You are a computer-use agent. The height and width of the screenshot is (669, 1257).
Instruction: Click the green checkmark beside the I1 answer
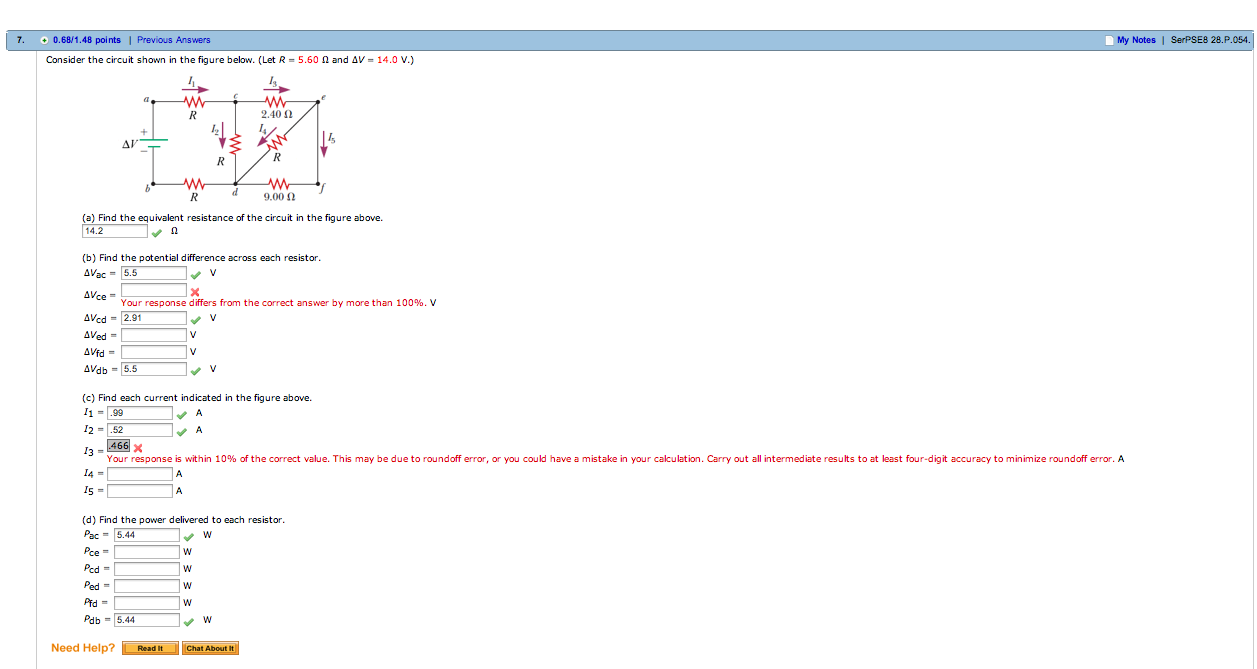(x=181, y=413)
